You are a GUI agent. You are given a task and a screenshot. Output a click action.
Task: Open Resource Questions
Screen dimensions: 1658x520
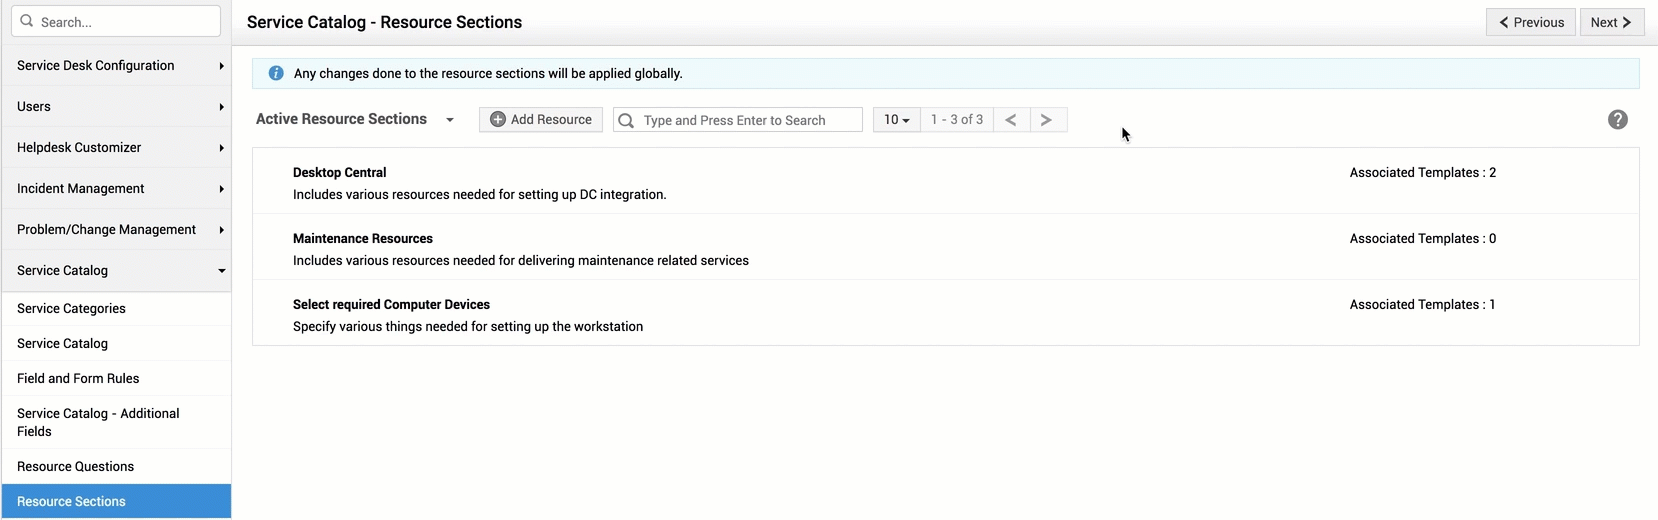pos(116,466)
